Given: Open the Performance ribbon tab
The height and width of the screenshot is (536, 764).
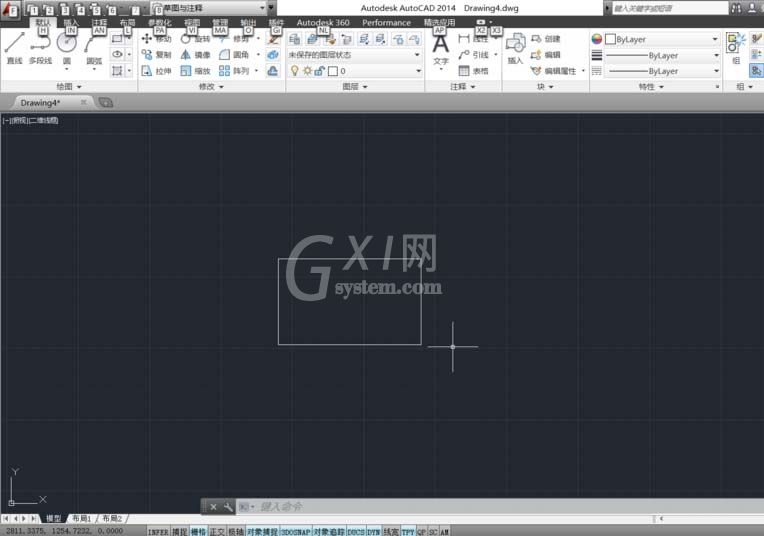Looking at the screenshot, I should (386, 22).
